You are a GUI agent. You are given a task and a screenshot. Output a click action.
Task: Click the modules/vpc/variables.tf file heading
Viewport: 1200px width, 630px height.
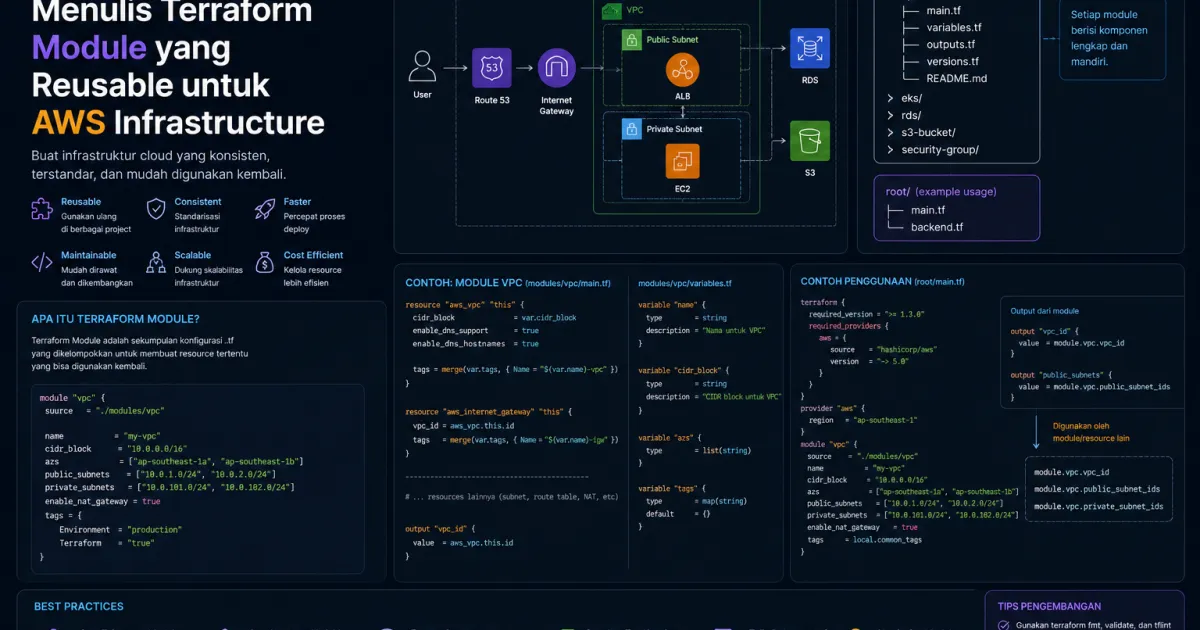point(685,284)
